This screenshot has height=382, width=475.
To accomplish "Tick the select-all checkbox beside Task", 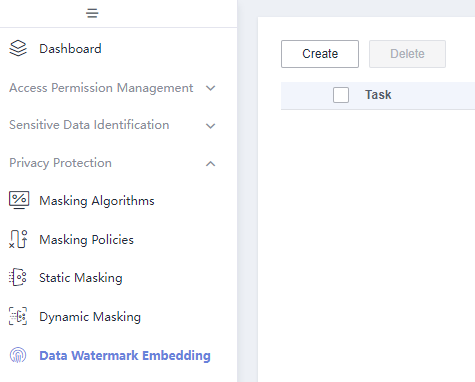I will [341, 95].
